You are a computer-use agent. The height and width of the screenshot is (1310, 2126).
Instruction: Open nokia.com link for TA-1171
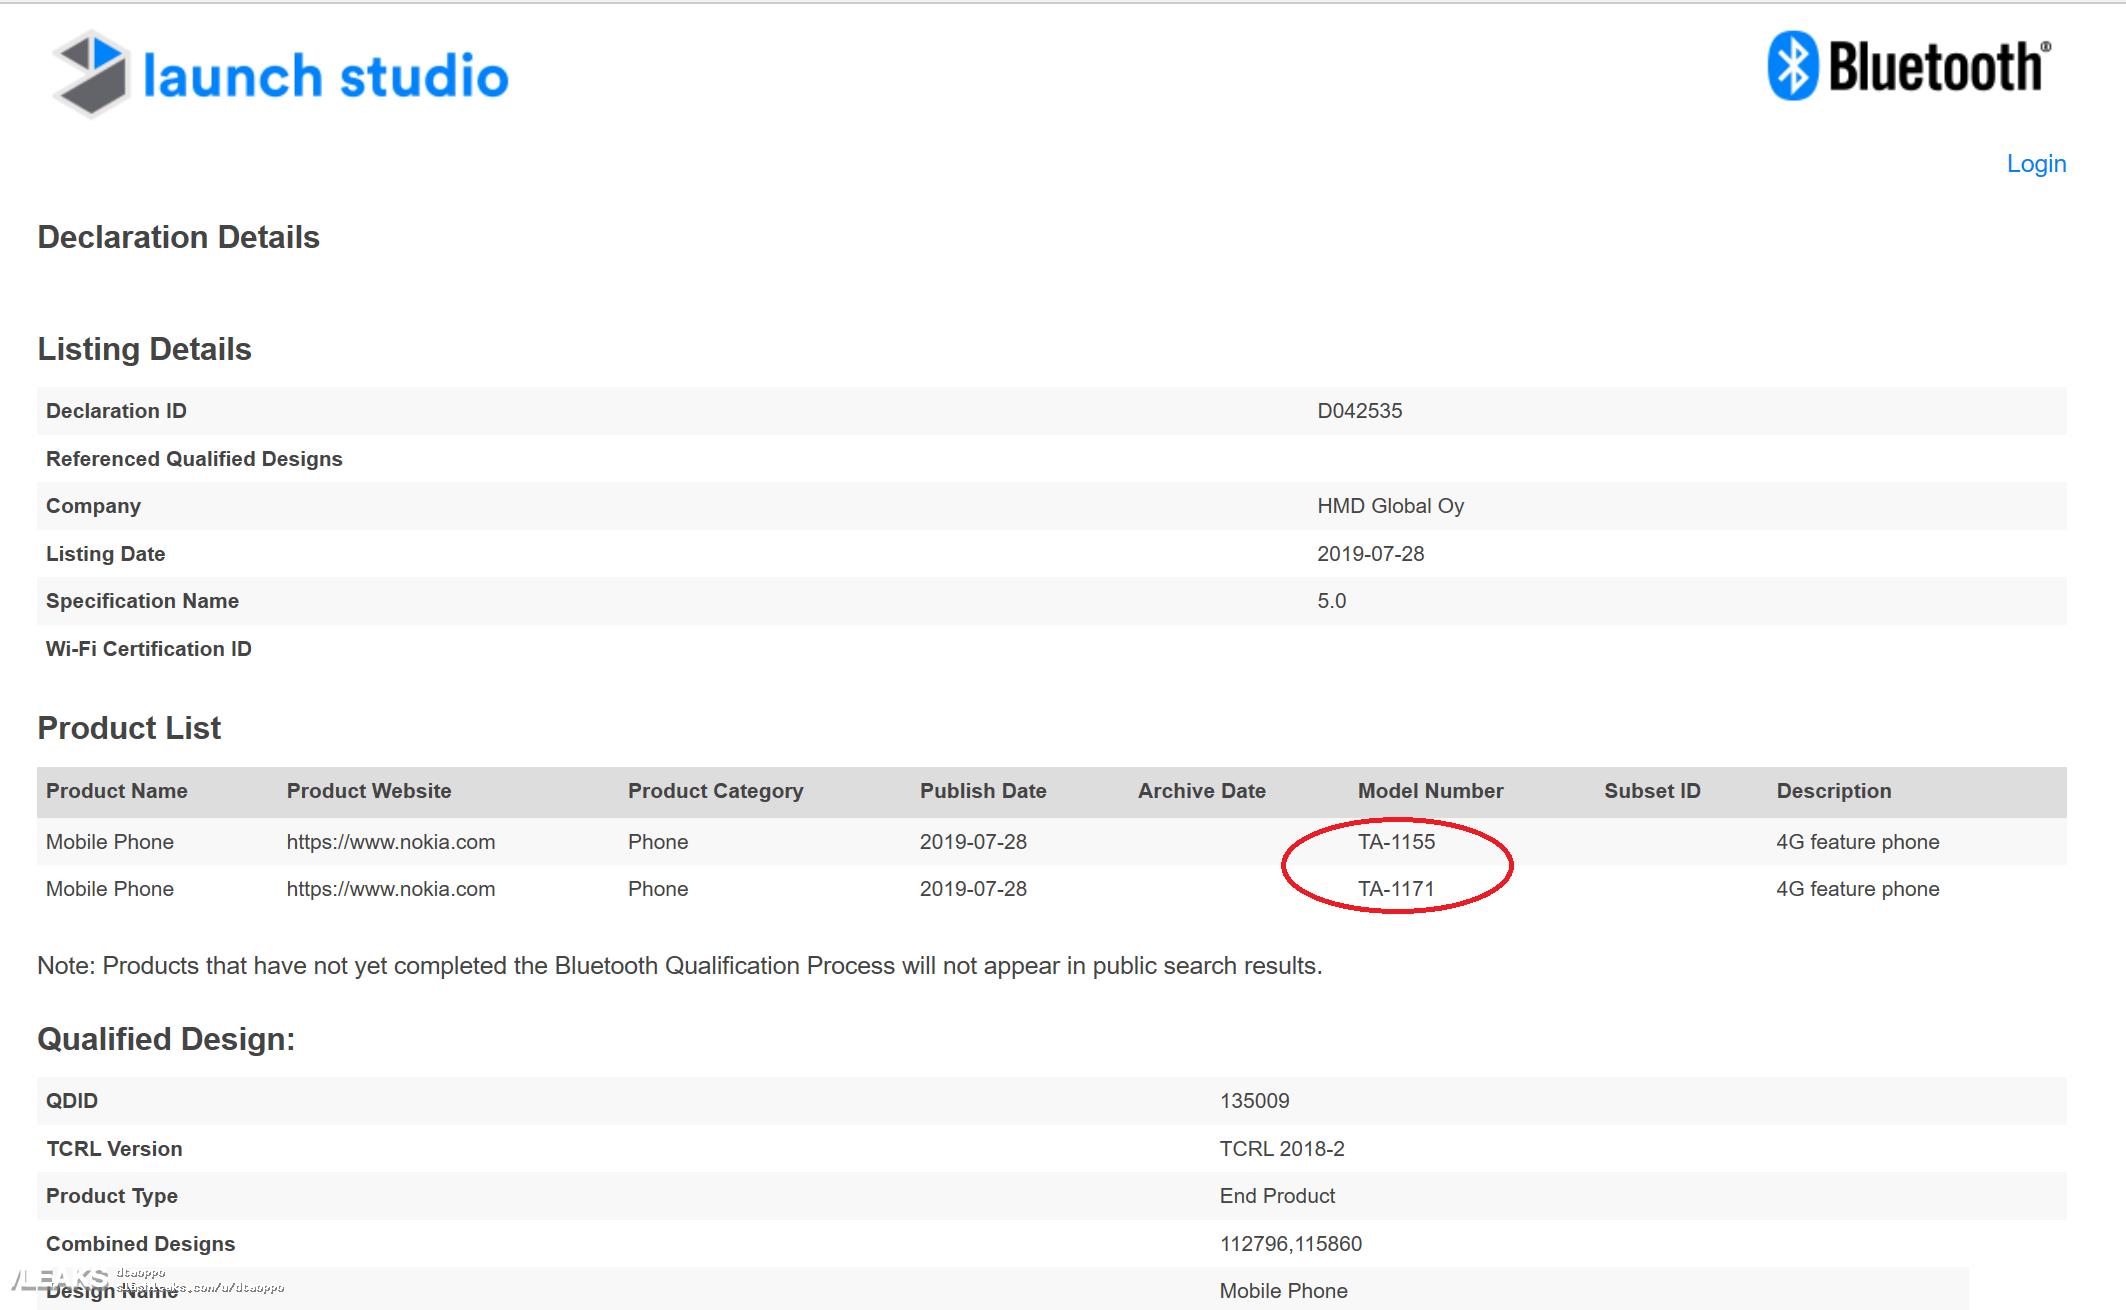(x=390, y=889)
